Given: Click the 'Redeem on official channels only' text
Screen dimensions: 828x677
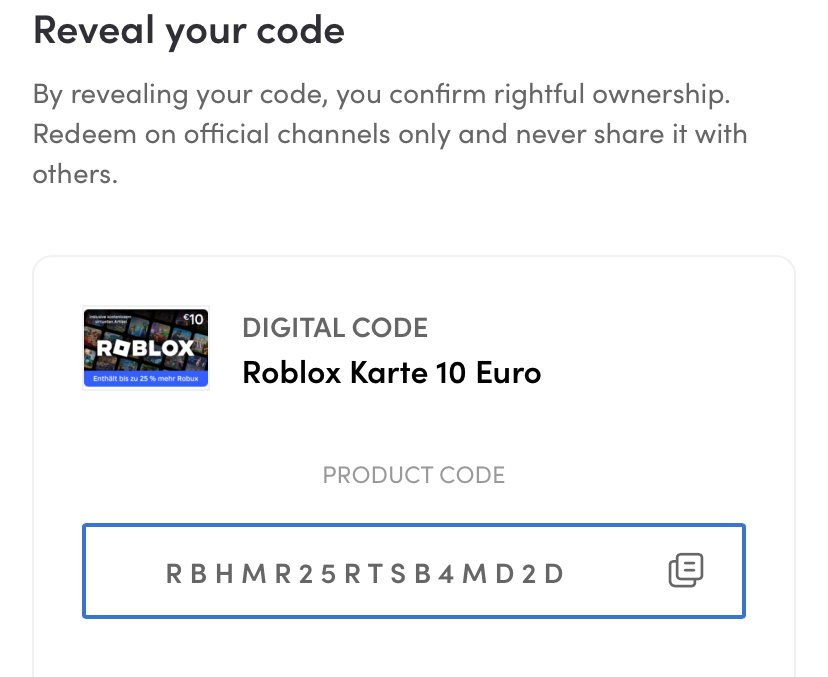Looking at the screenshot, I should click(241, 134).
